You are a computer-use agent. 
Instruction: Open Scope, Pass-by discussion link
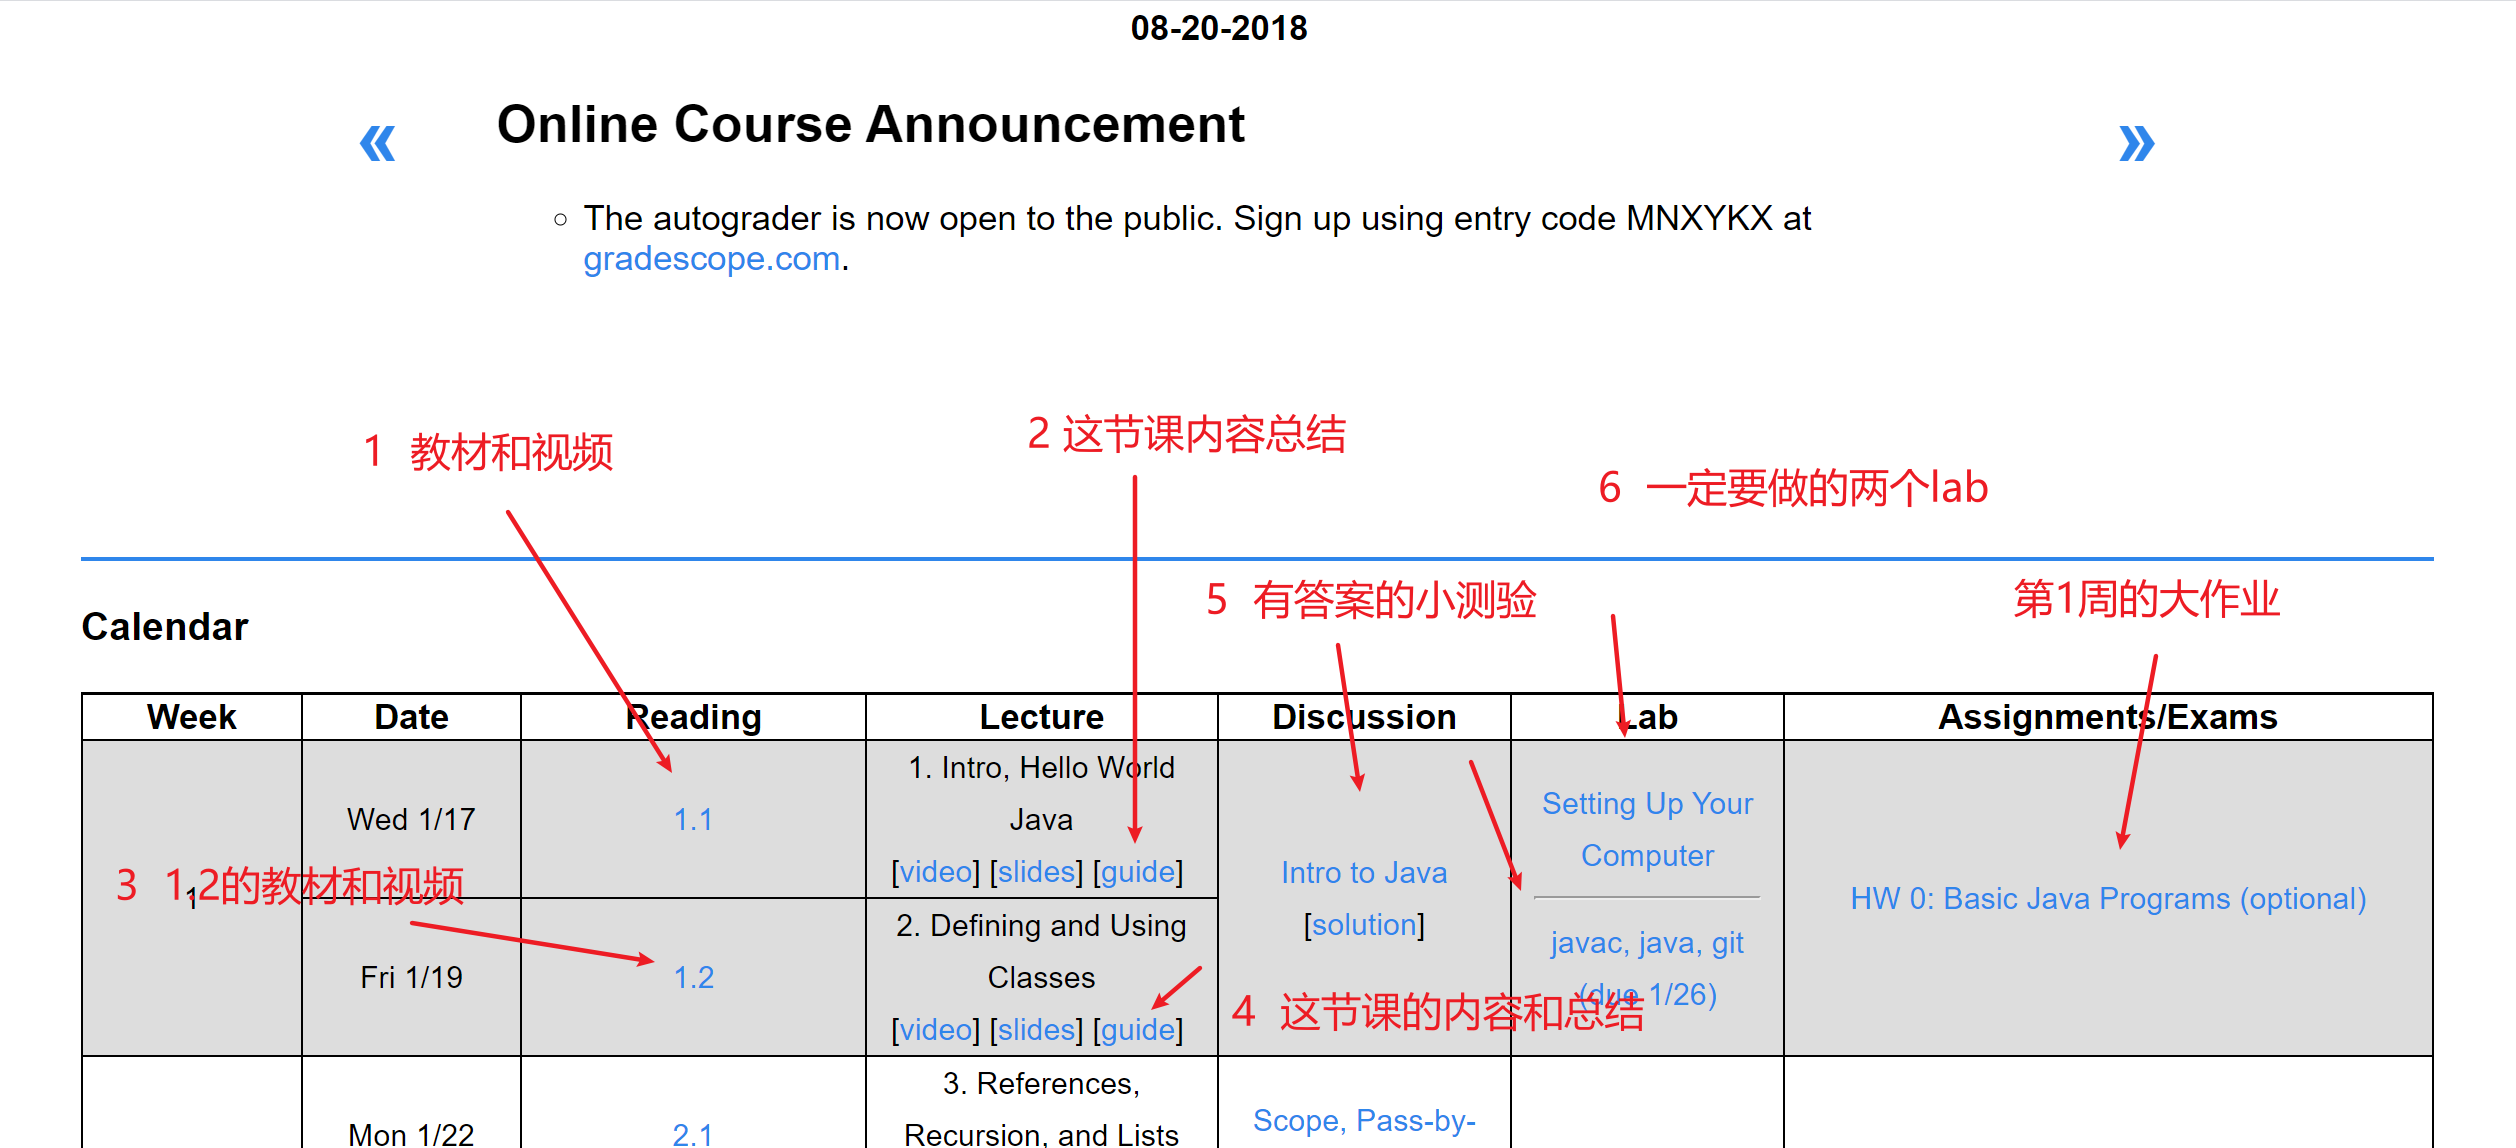pos(1364,1121)
